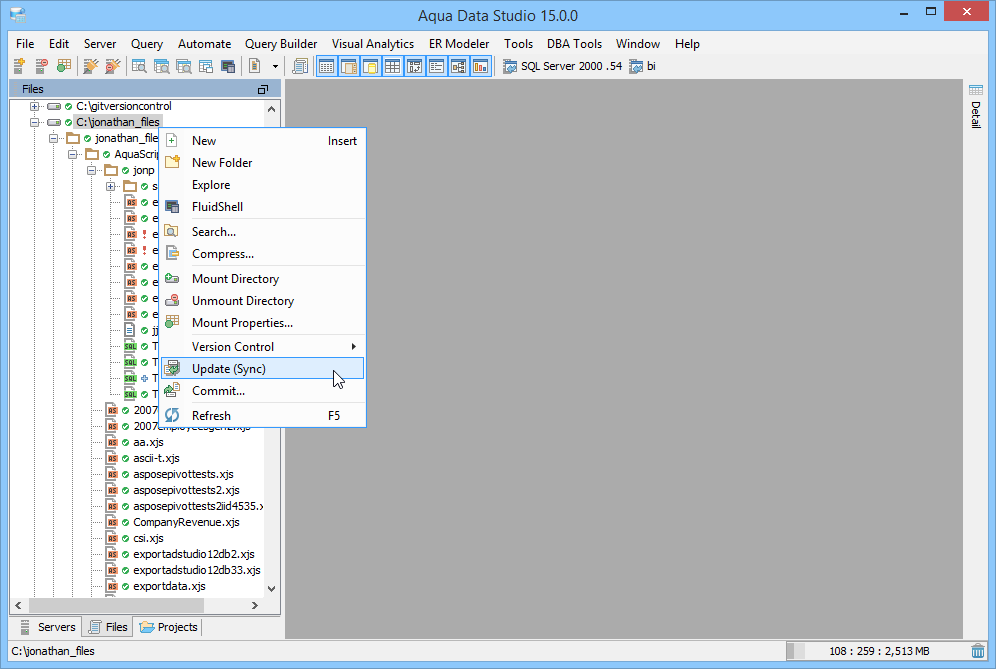Click the Connect Server plug icon

(x=91, y=65)
